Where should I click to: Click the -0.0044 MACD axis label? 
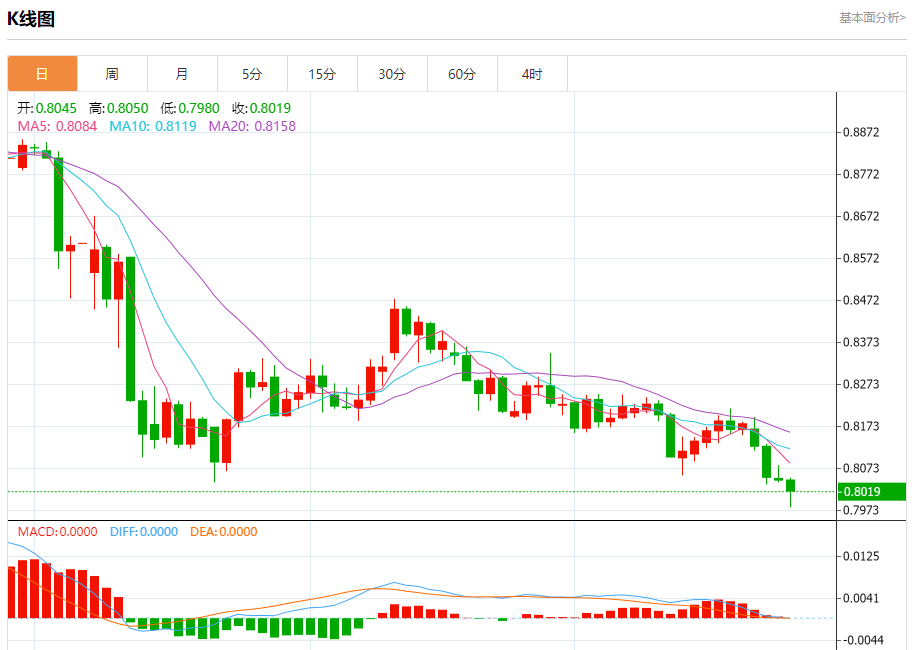tap(861, 640)
